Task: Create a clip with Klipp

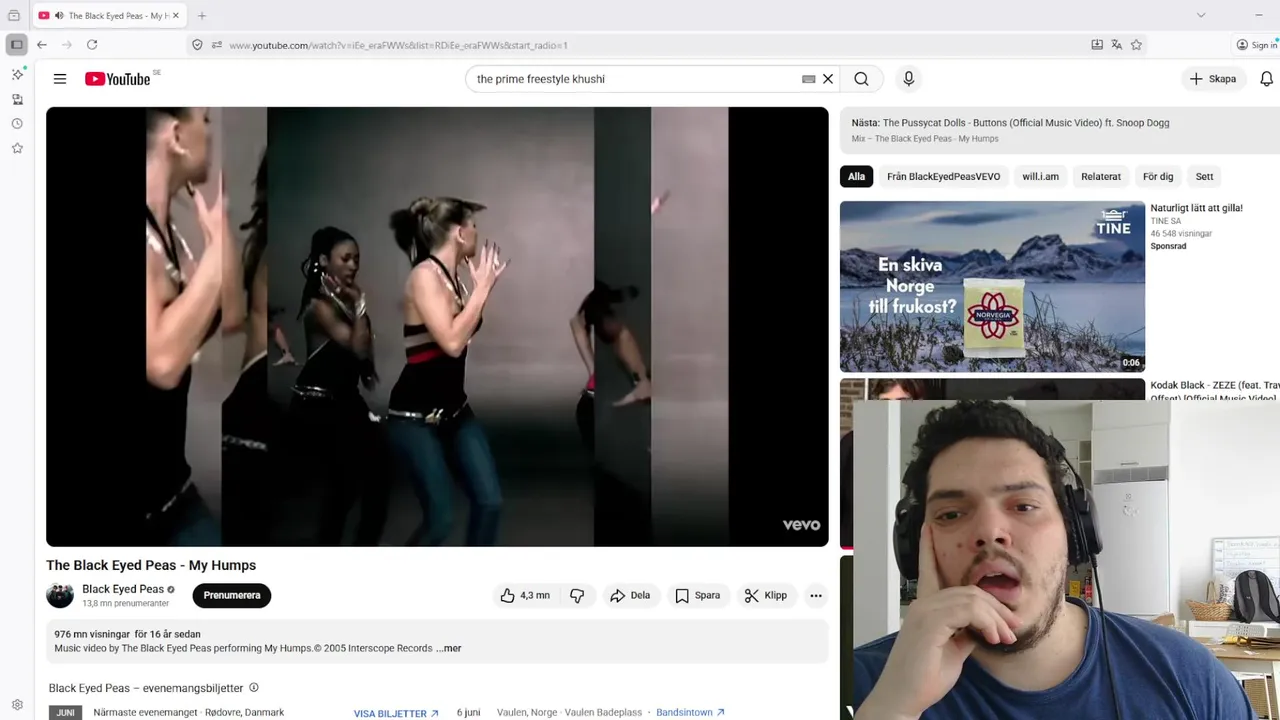Action: (766, 595)
